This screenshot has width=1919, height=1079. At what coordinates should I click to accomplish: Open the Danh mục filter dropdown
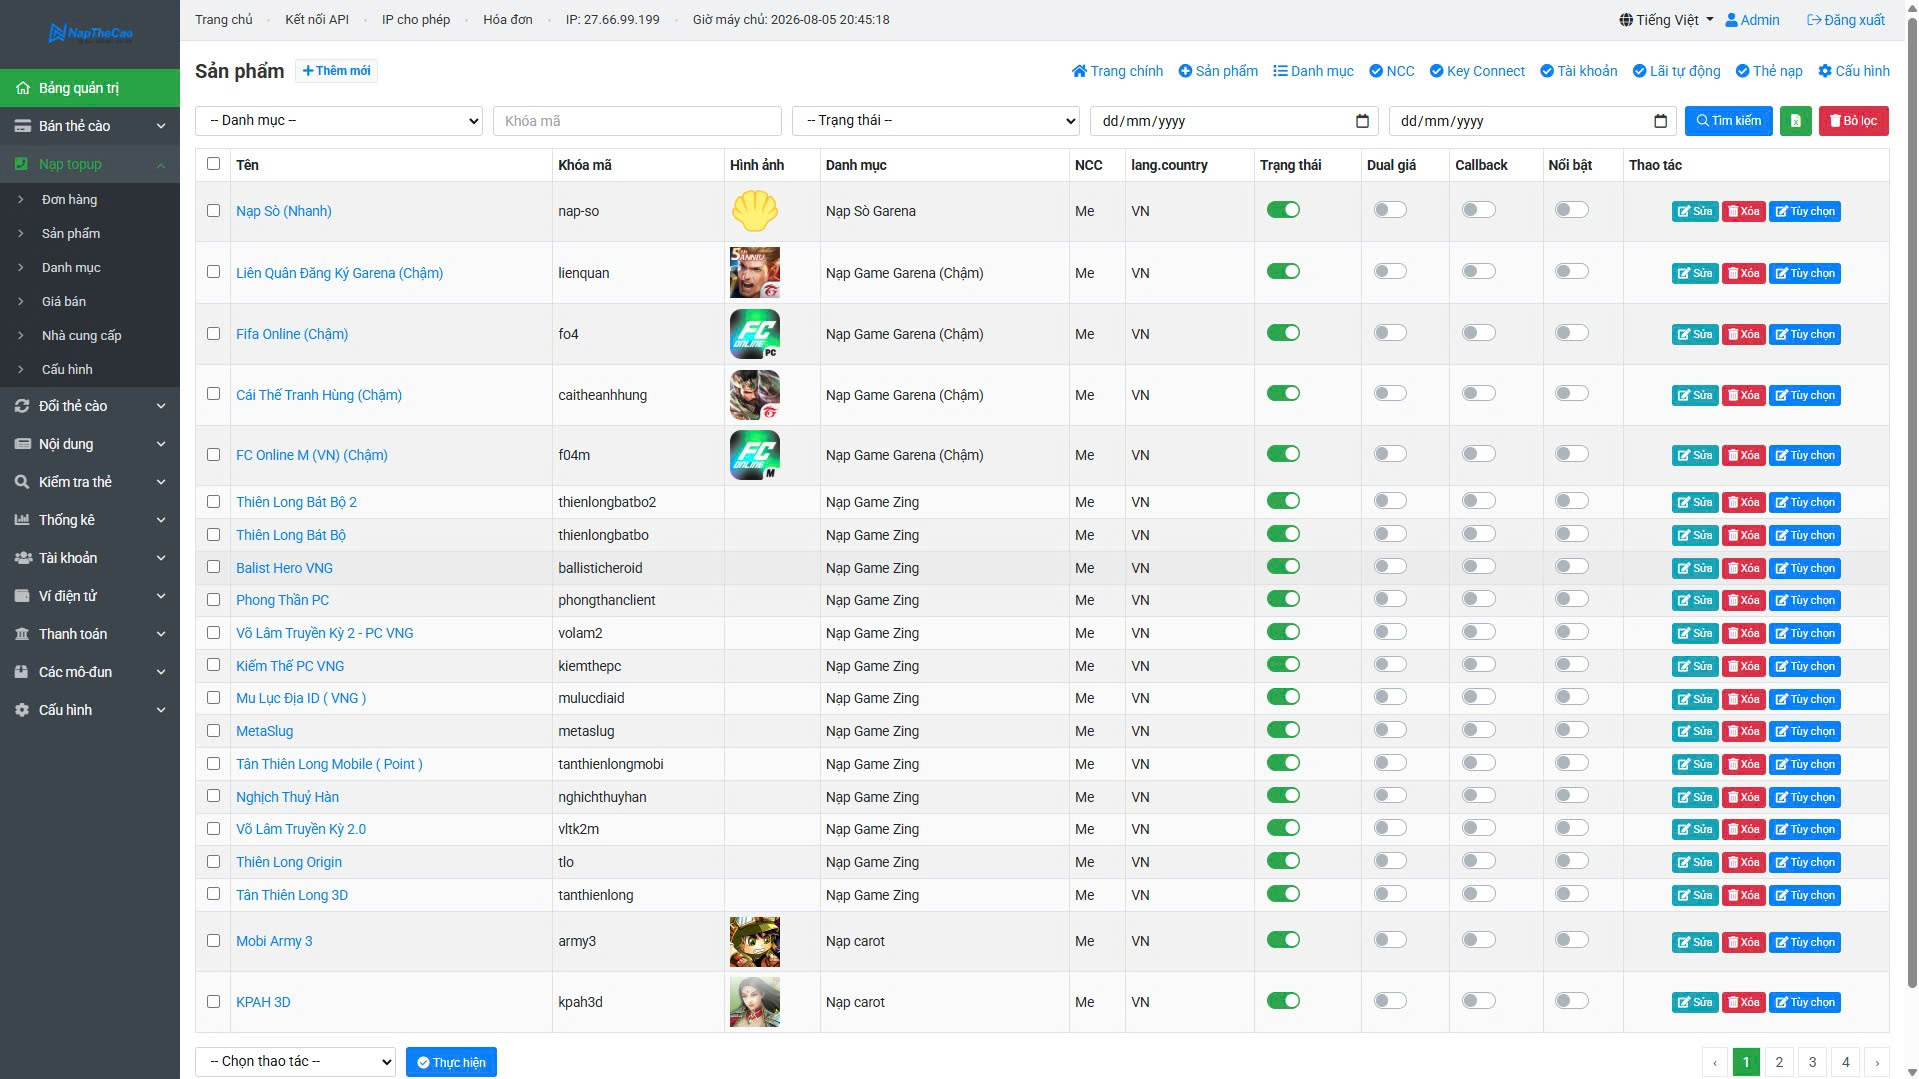(339, 121)
